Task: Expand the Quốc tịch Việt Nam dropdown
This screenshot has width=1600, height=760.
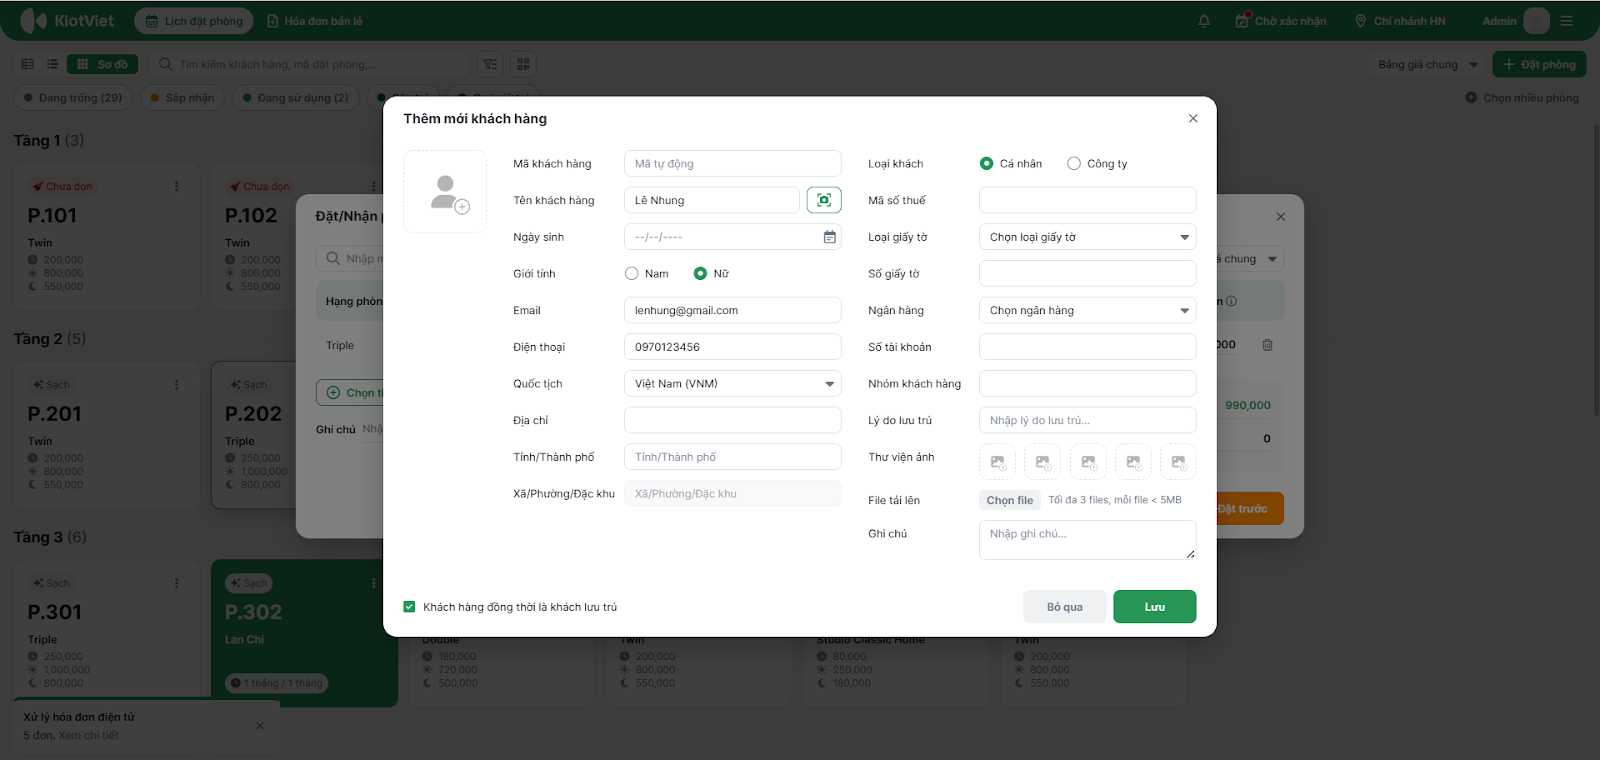Action: pos(732,384)
